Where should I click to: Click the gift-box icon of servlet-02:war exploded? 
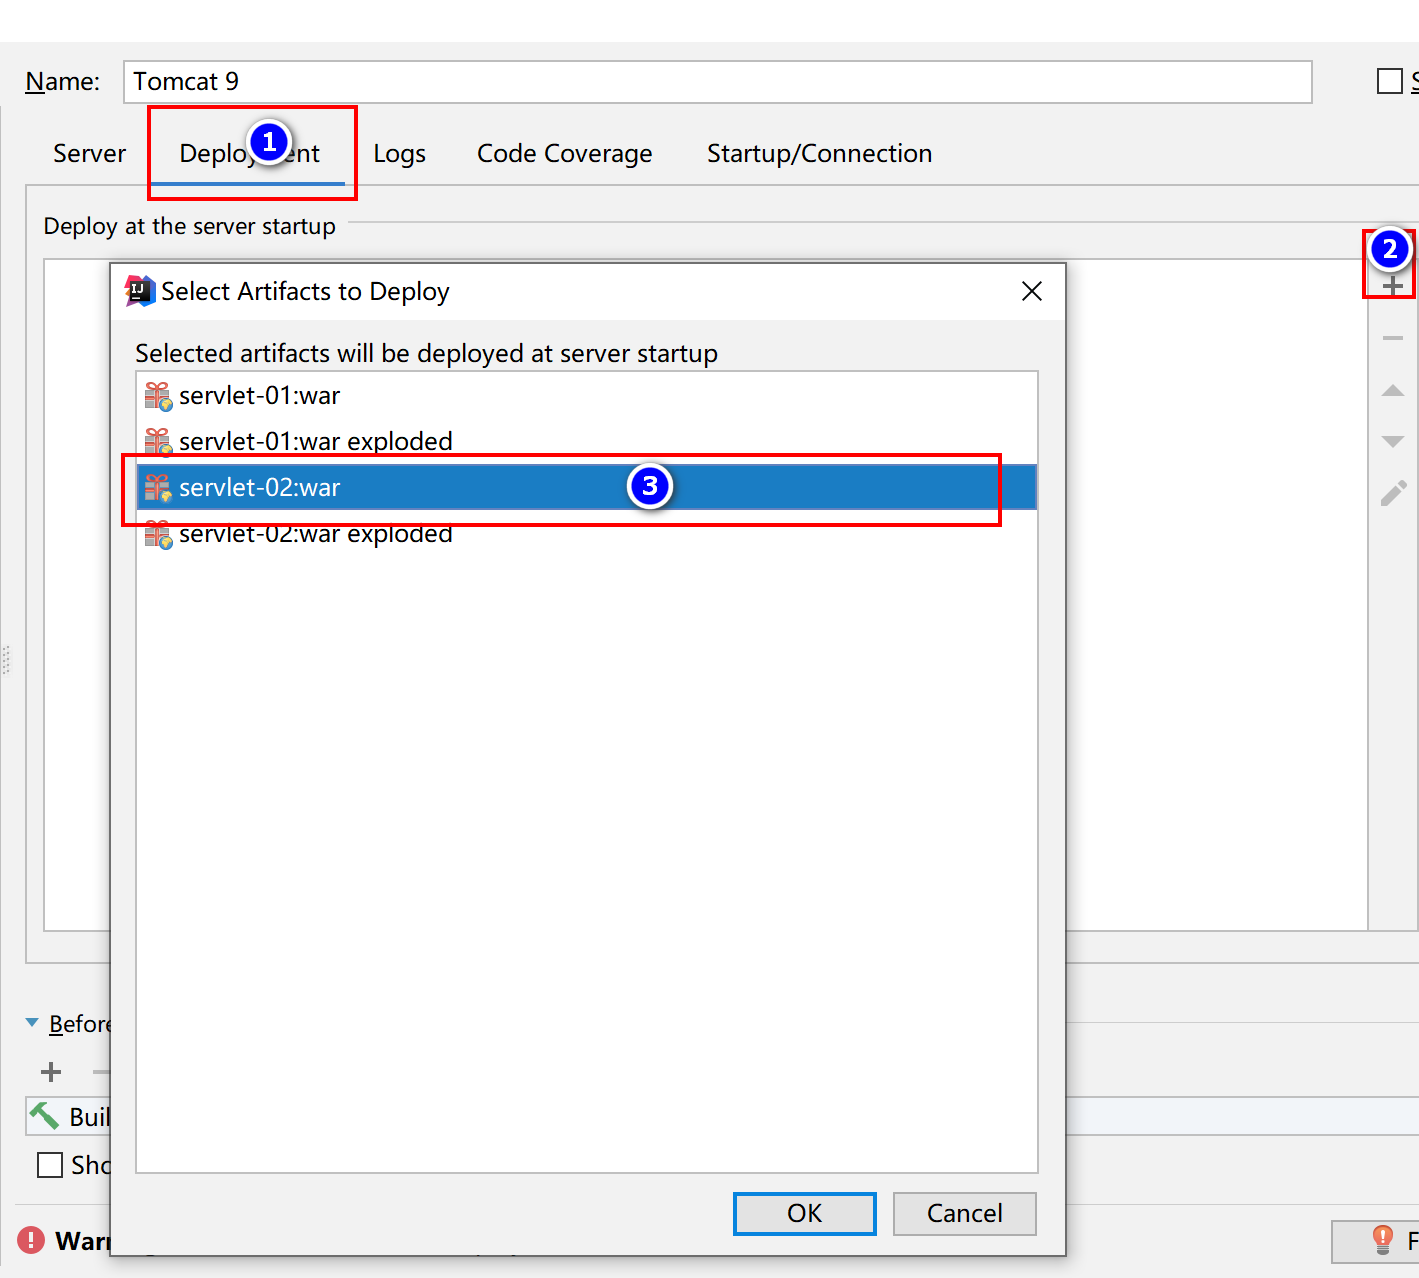(158, 534)
